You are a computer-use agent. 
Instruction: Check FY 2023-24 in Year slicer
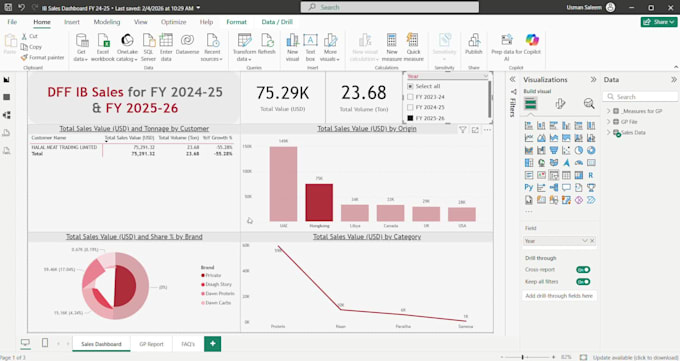410,97
